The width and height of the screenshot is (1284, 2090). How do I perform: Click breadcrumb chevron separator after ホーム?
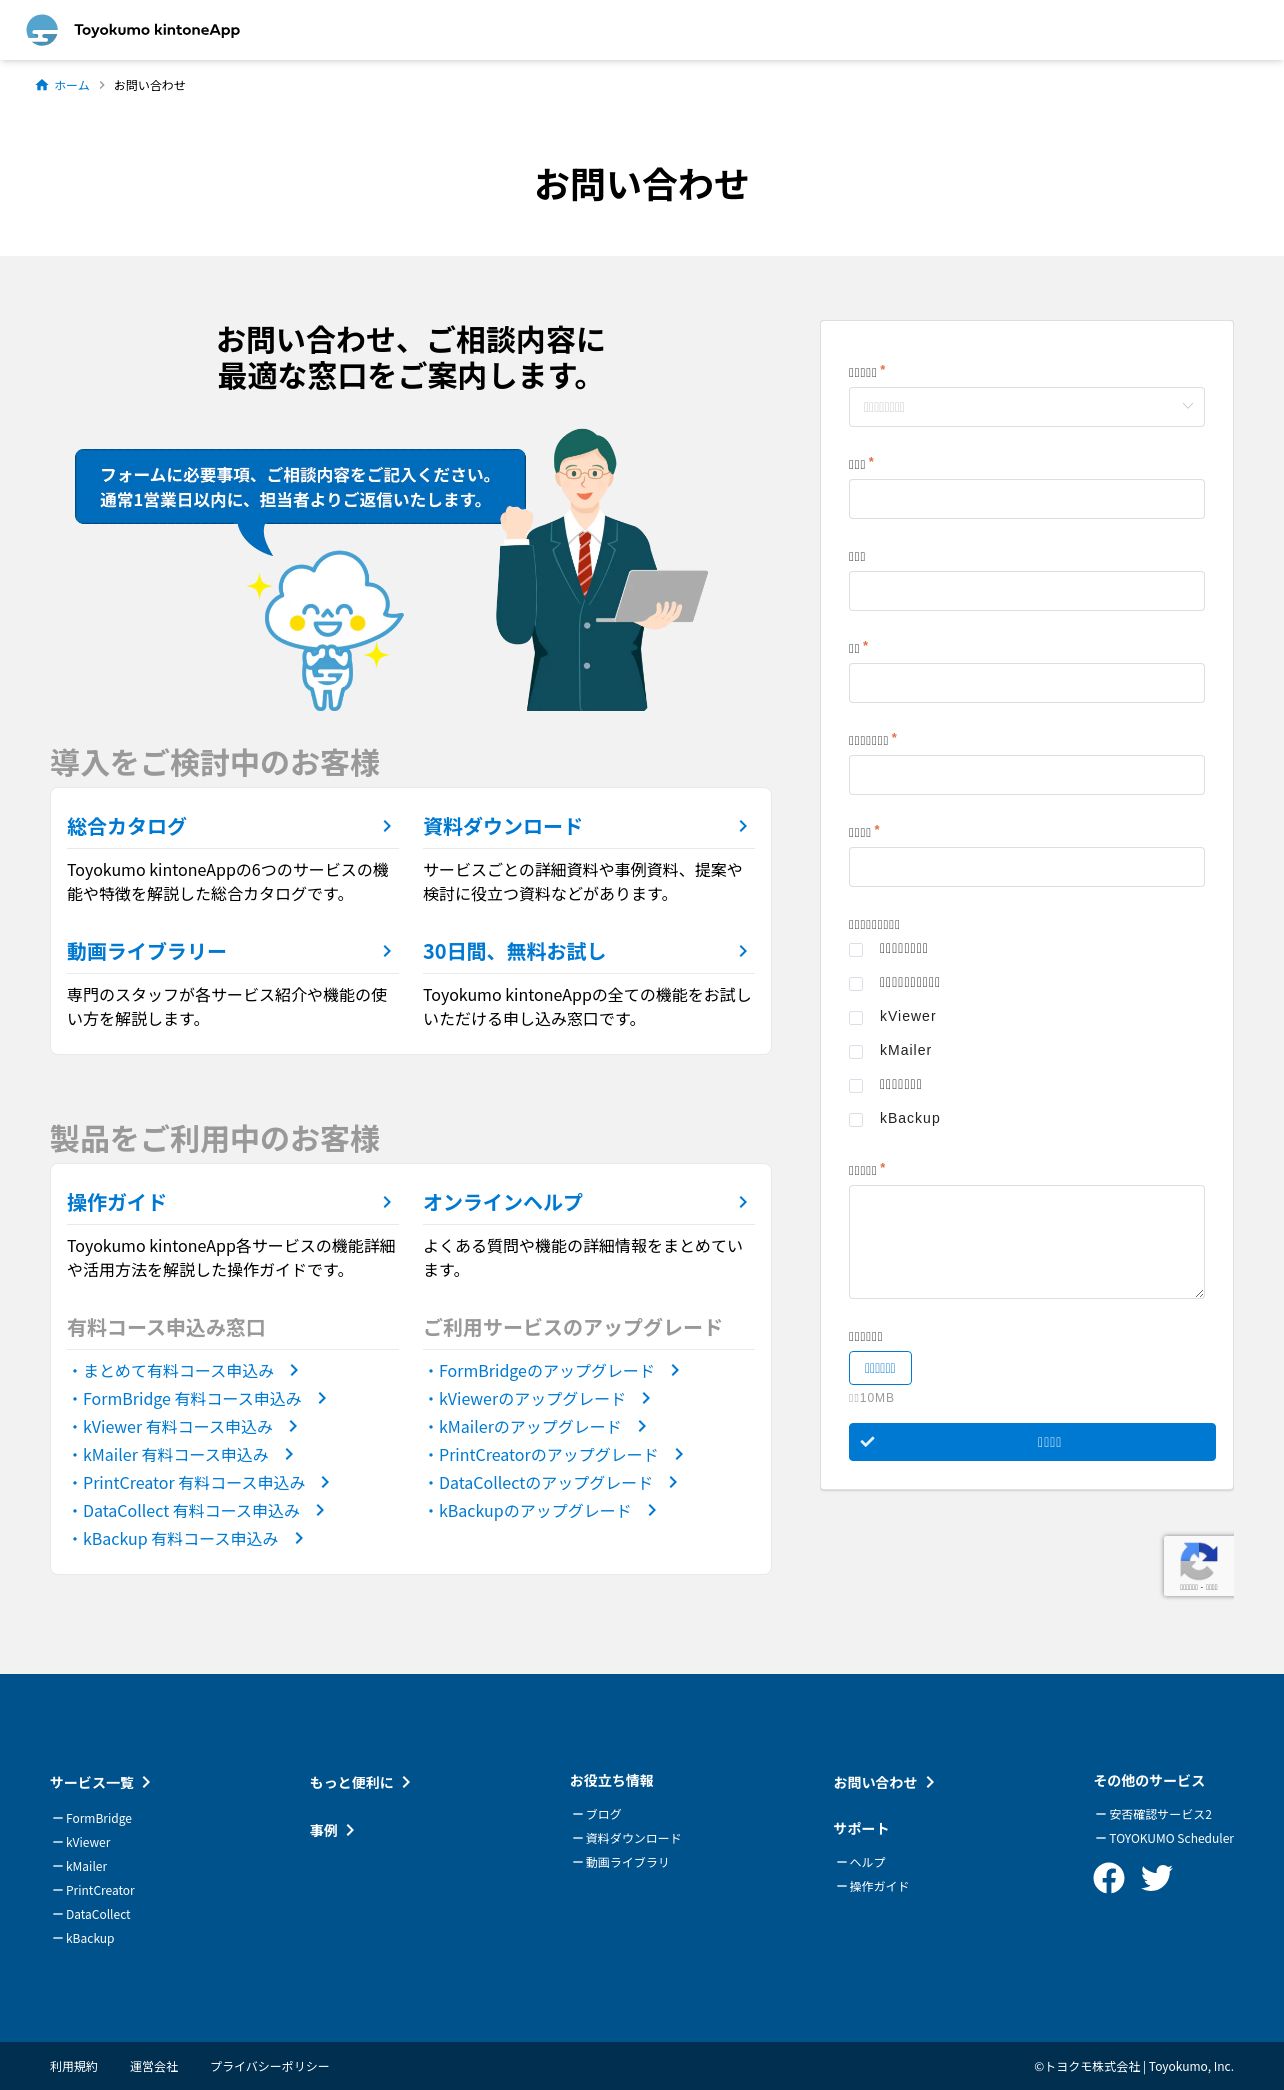point(101,85)
